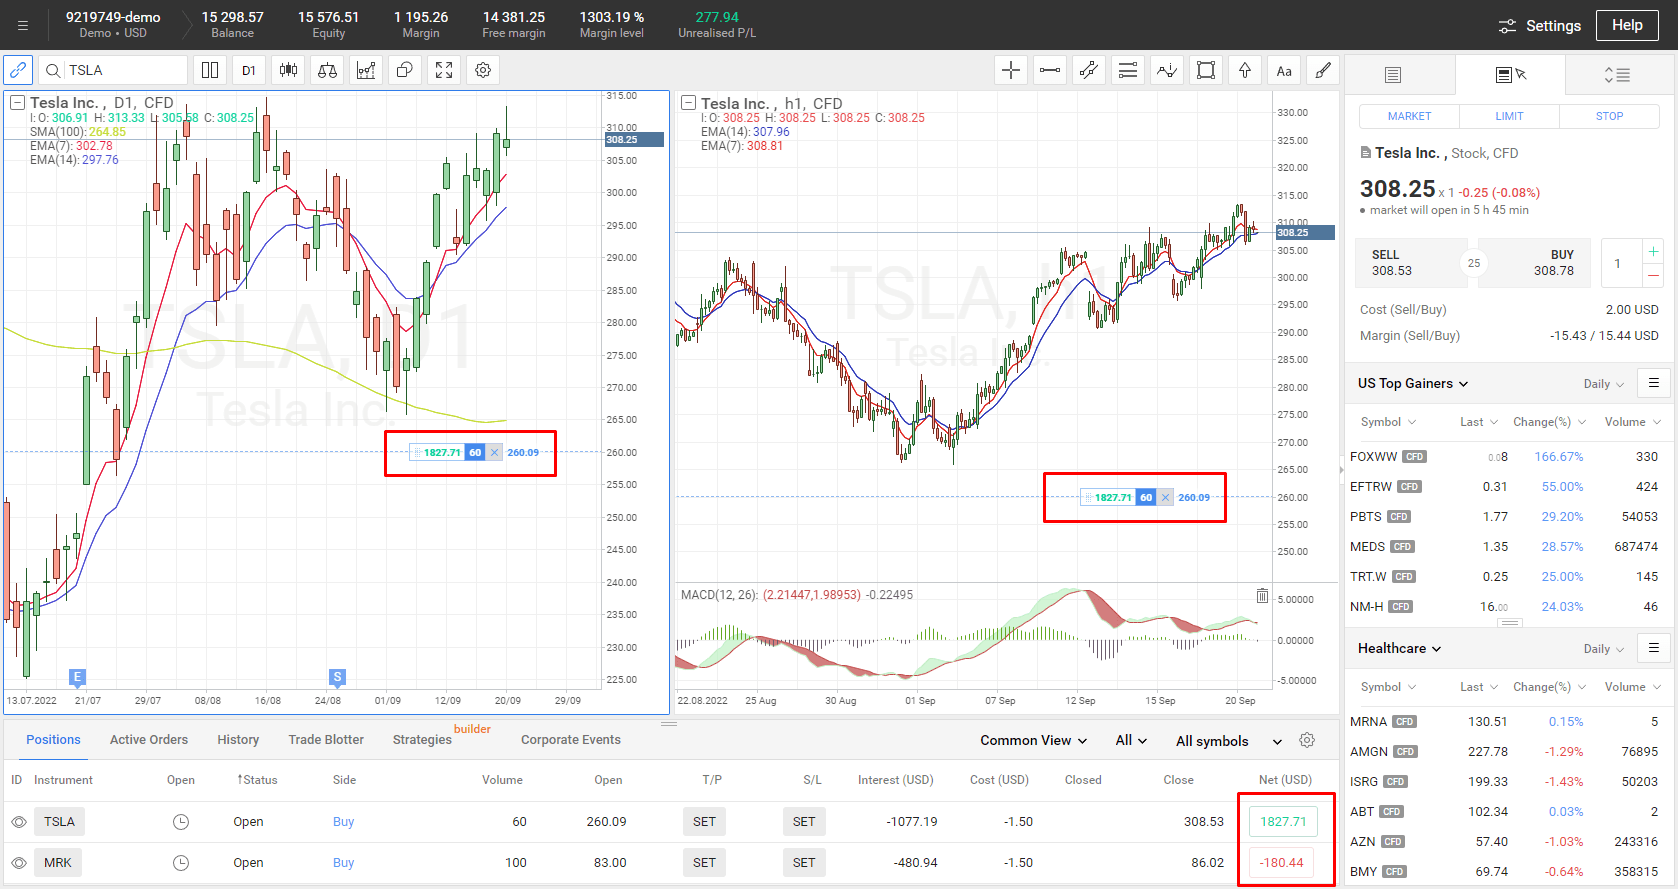Open the Active Orders tab
Viewport: 1678px width, 889px height.
(x=149, y=740)
